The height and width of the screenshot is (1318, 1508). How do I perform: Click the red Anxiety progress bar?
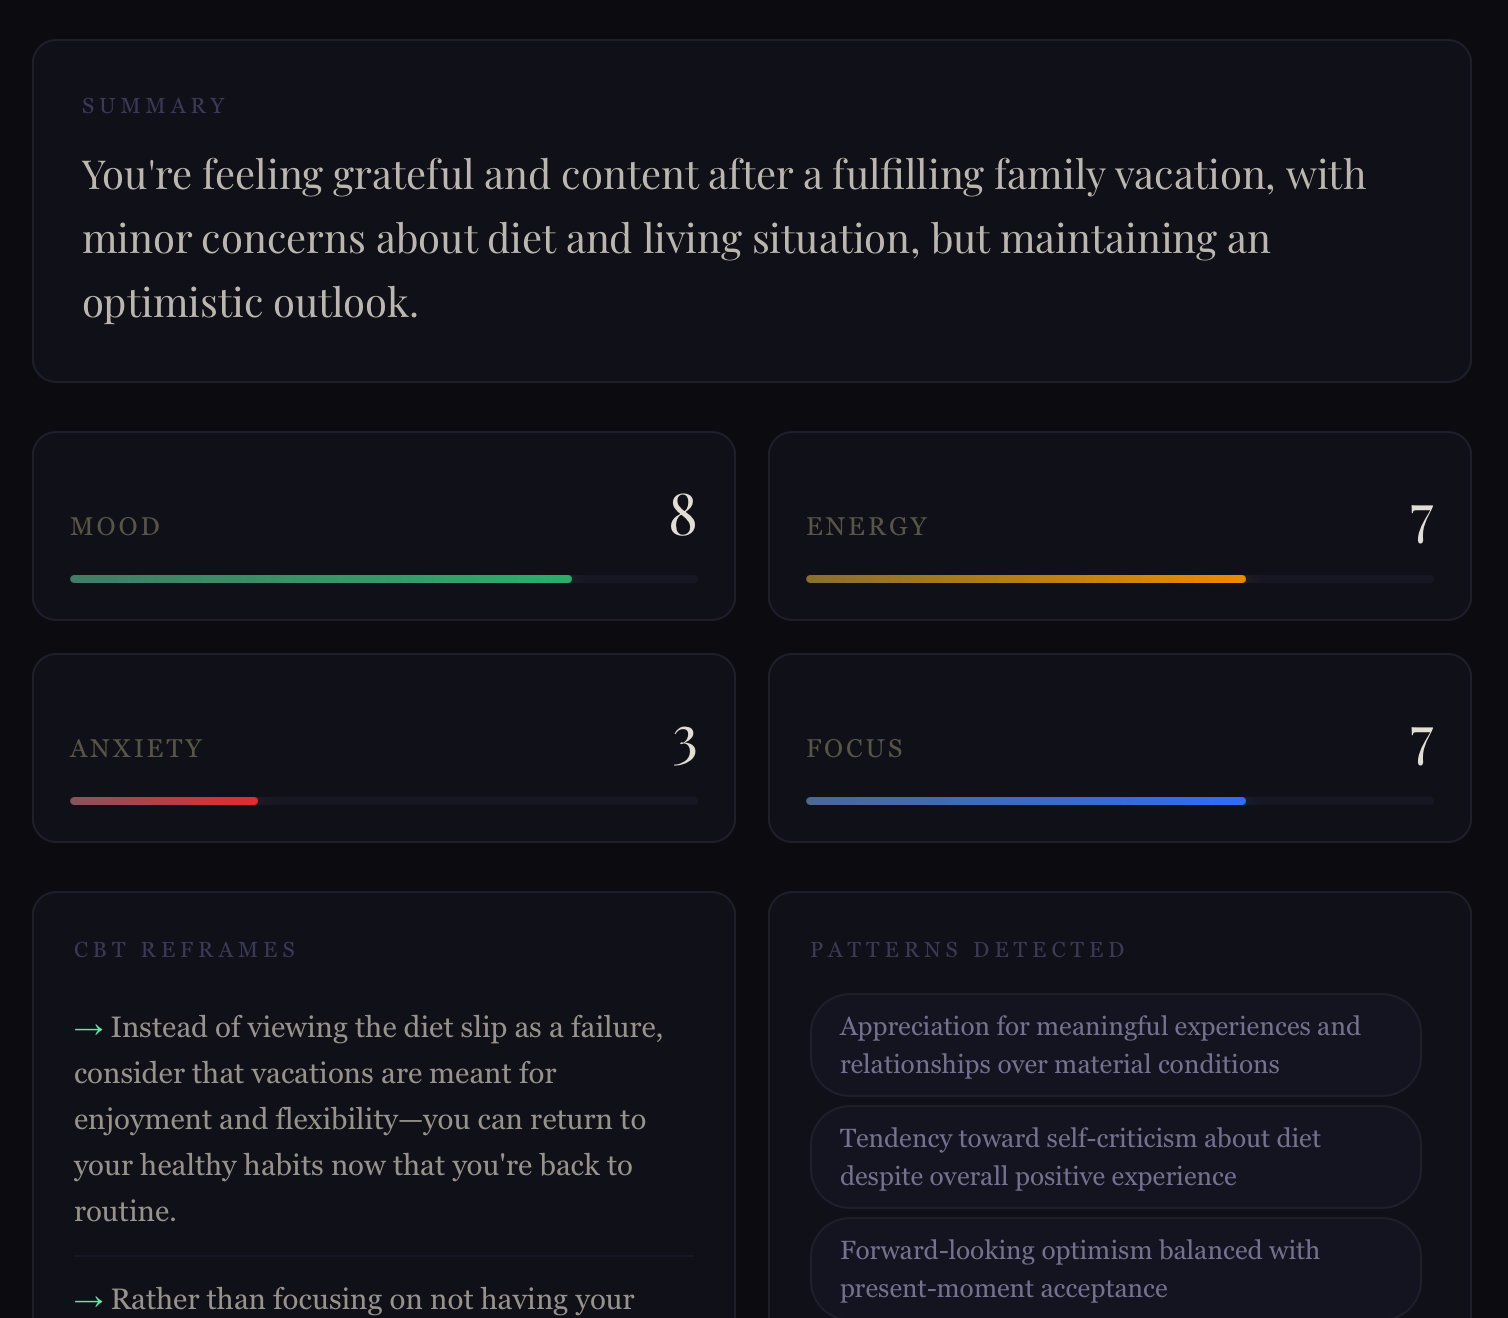tap(164, 801)
